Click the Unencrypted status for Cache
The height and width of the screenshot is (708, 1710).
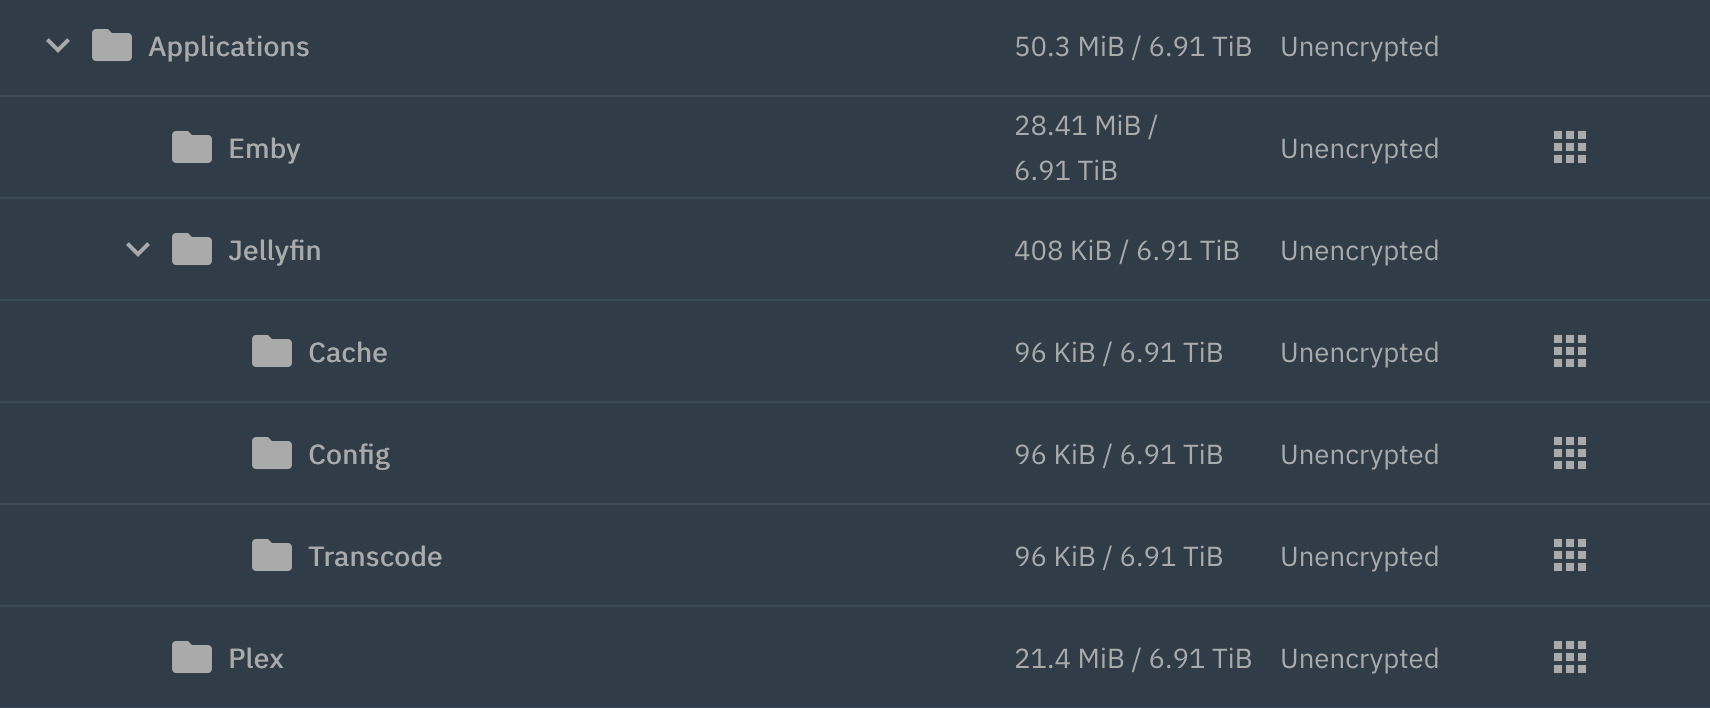point(1359,353)
